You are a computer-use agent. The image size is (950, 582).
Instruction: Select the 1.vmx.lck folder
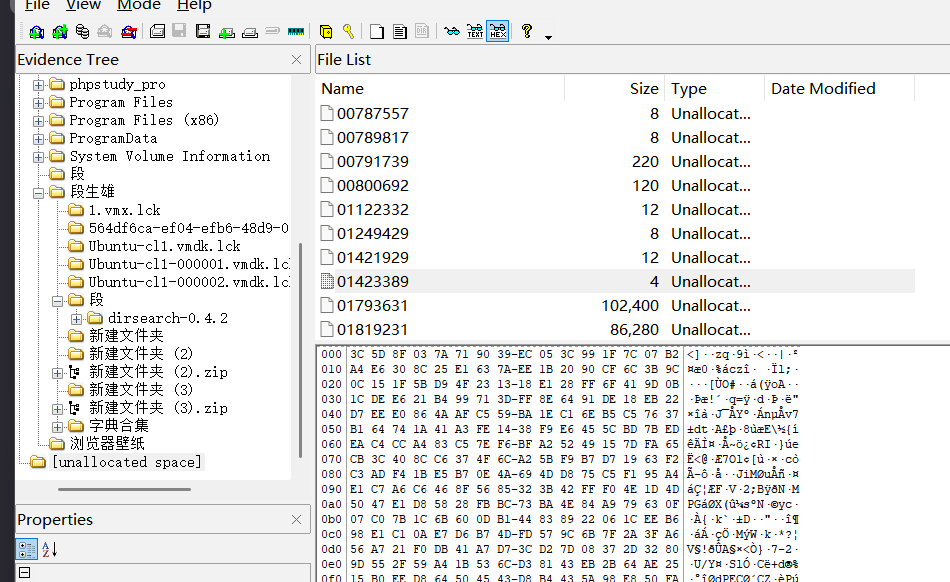point(124,210)
